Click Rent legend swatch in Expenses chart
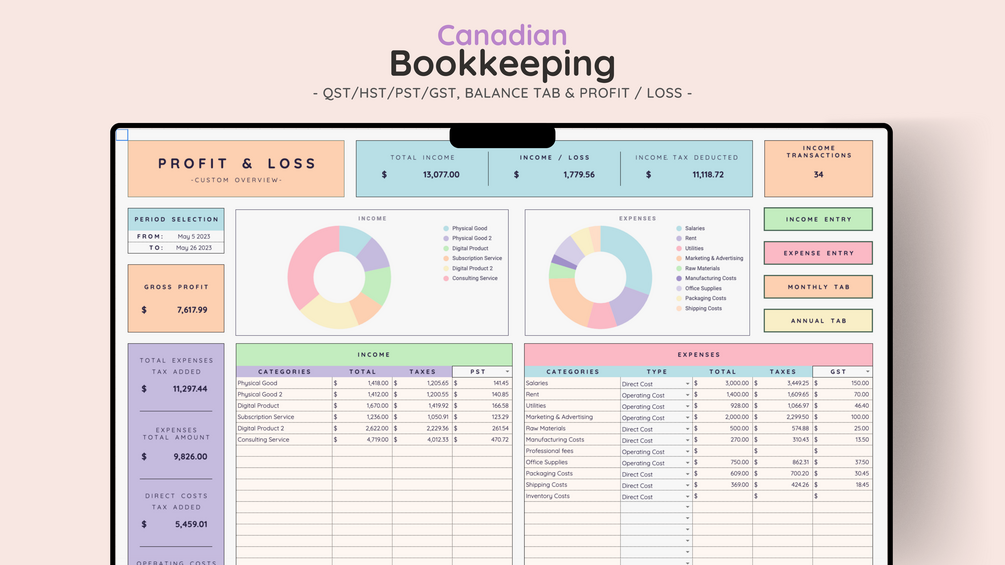1005x565 pixels. pos(679,238)
